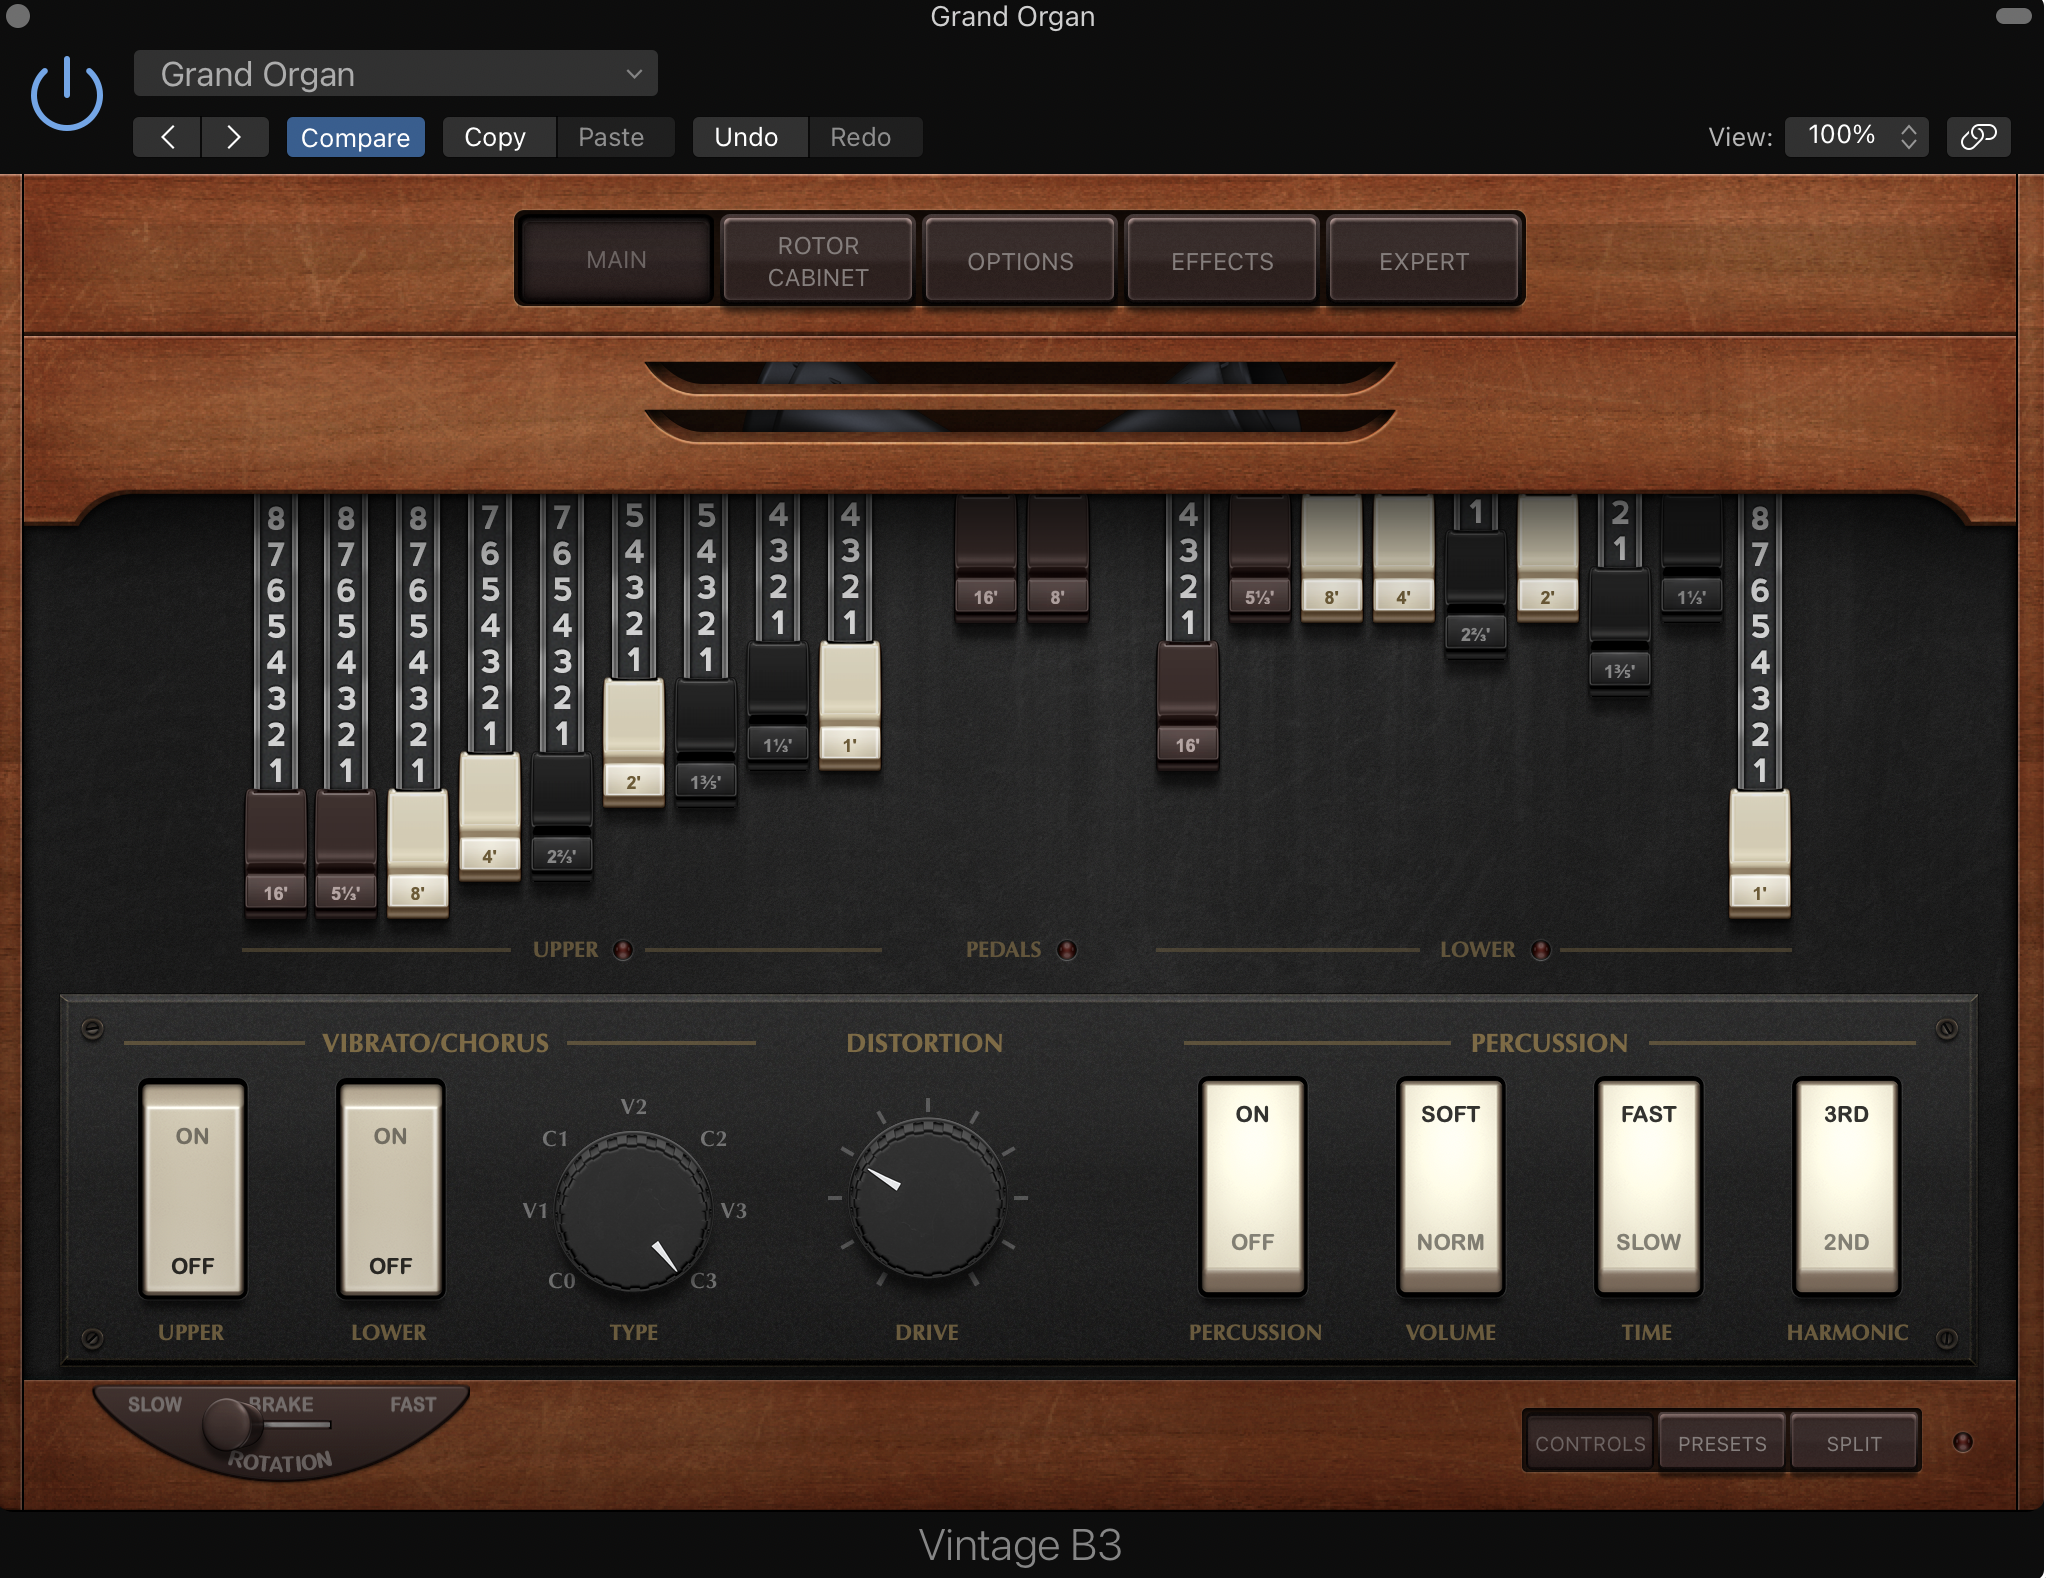2046x1578 pixels.
Task: Go to next preset arrow
Action: [234, 137]
